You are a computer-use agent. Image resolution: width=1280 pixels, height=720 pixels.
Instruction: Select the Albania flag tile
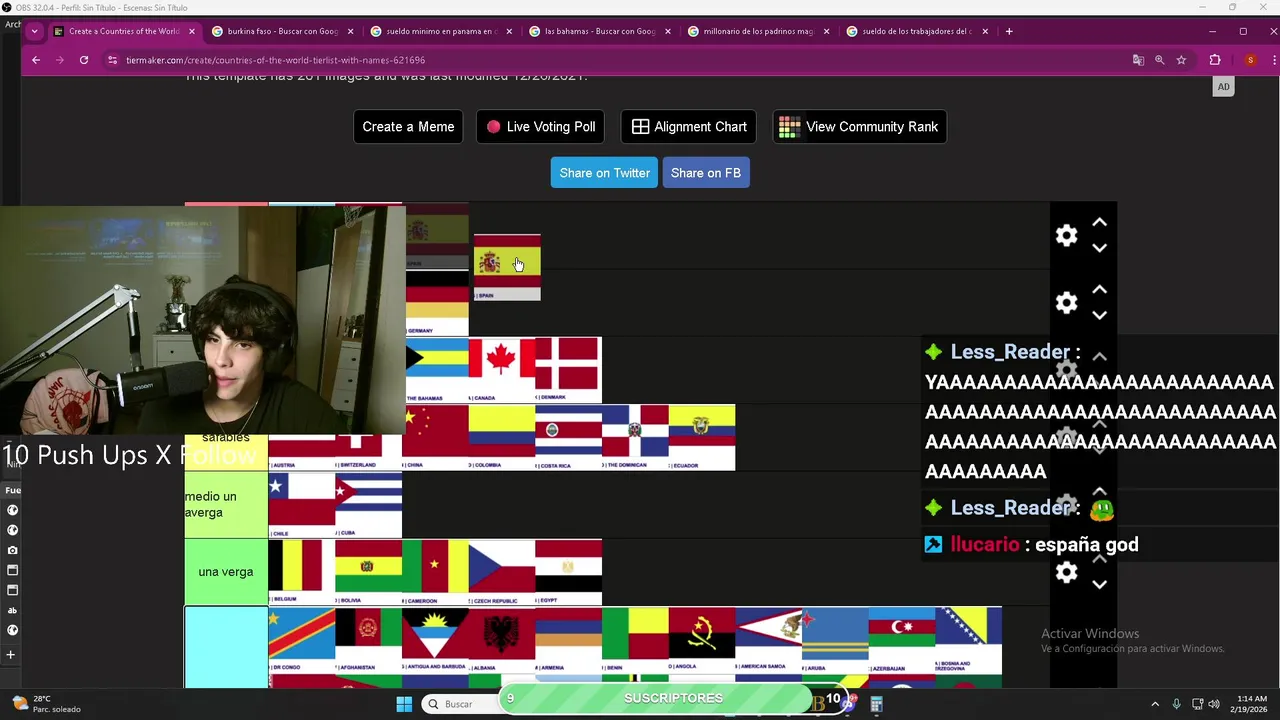[502, 640]
